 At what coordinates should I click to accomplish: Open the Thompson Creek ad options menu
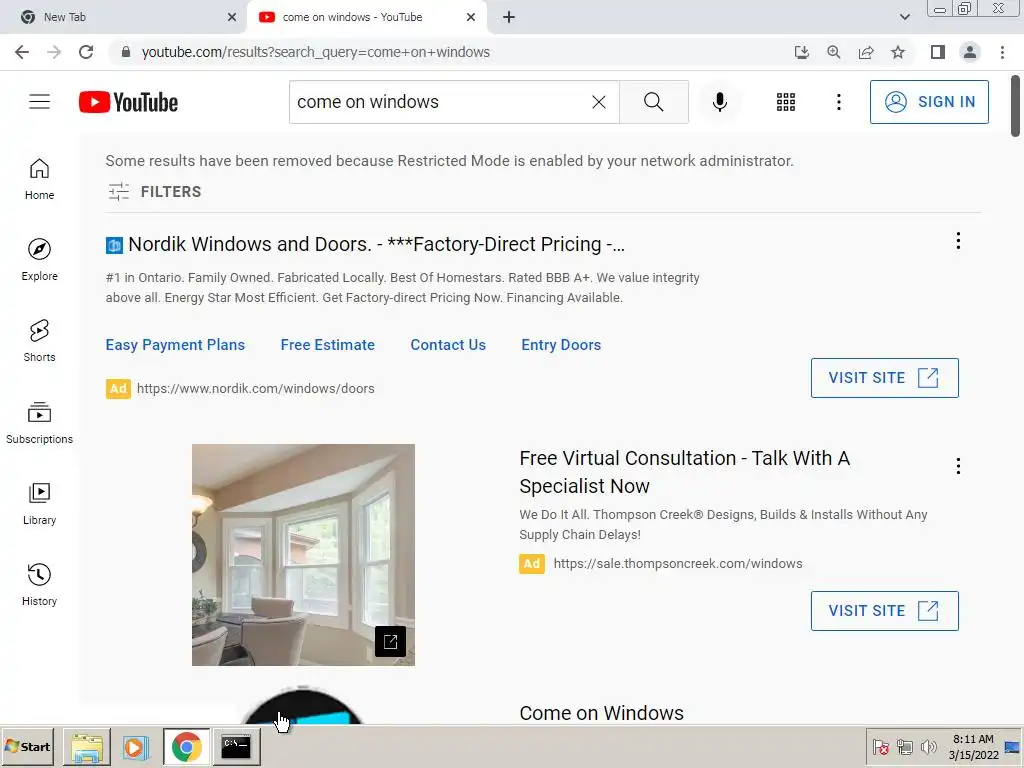coord(958,466)
